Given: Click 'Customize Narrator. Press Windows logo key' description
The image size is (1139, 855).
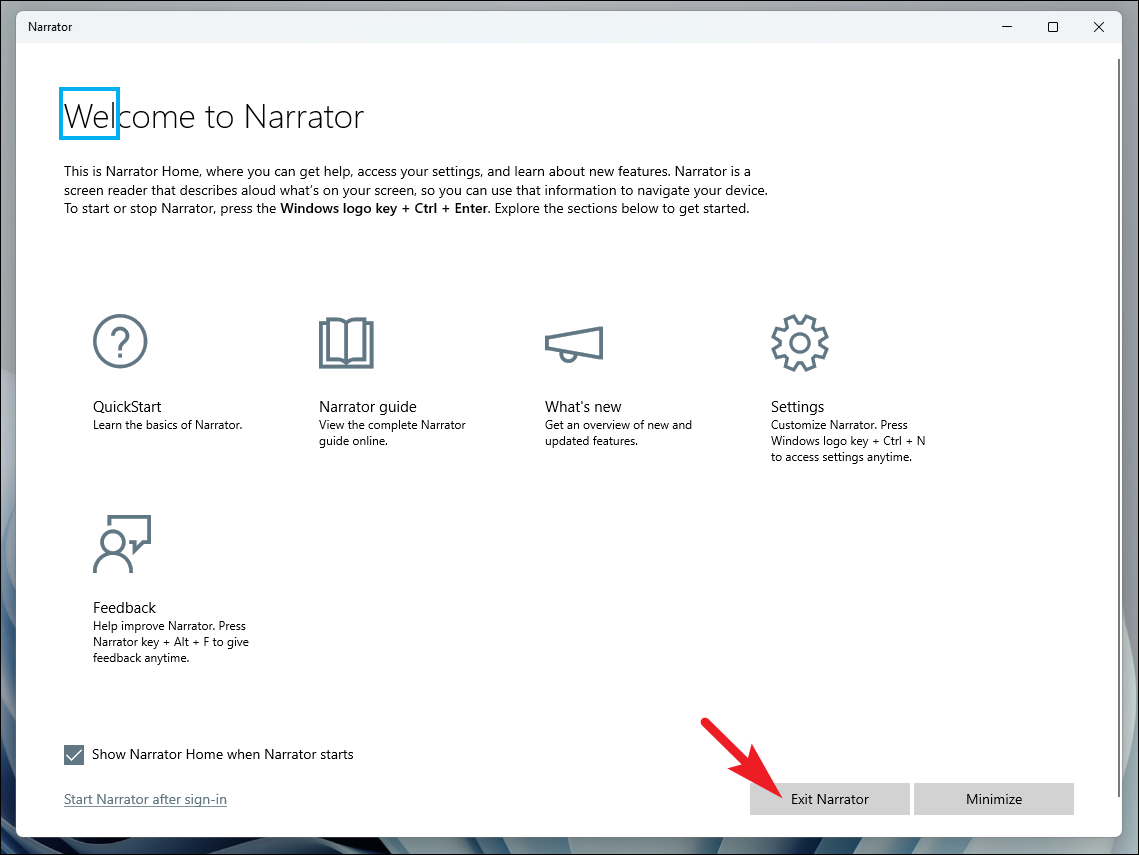Looking at the screenshot, I should click(x=848, y=441).
